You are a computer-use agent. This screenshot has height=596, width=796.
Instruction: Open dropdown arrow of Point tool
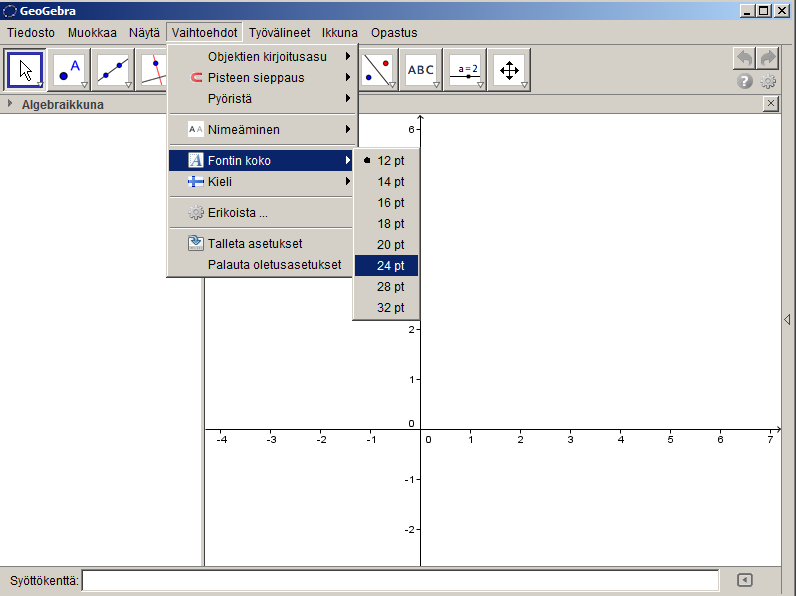tap(85, 85)
